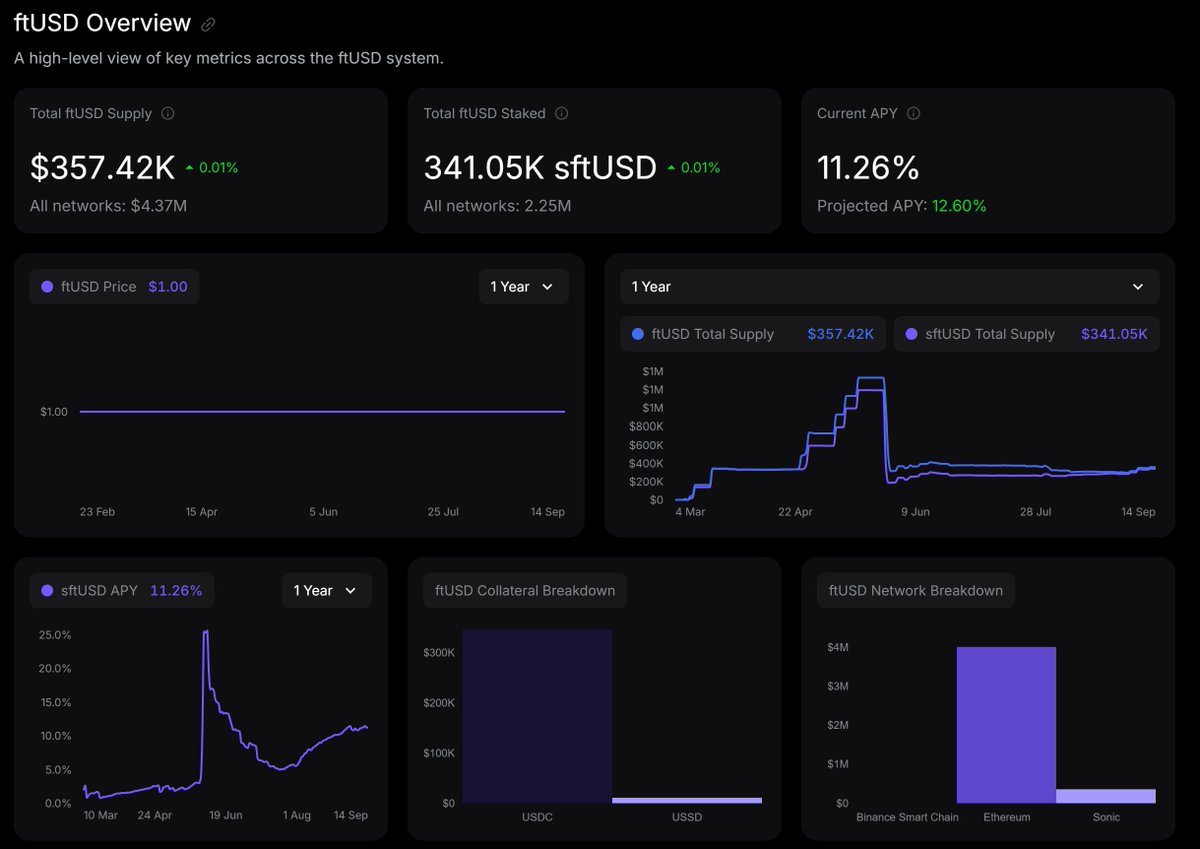
Task: Click the $800K axis label on supply chart
Action: coord(646,426)
